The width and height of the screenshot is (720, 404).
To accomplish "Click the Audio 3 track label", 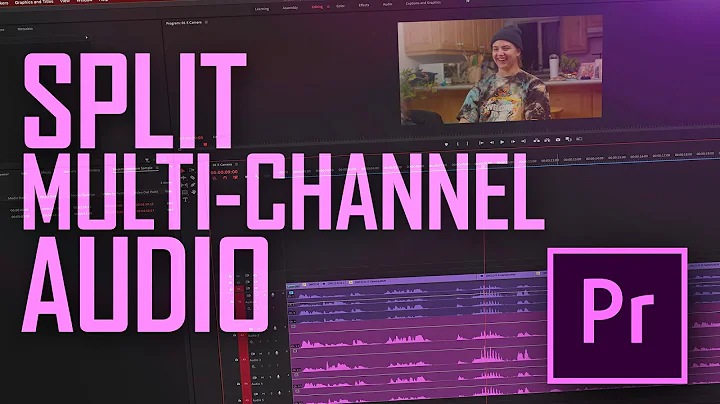I will coord(256,360).
